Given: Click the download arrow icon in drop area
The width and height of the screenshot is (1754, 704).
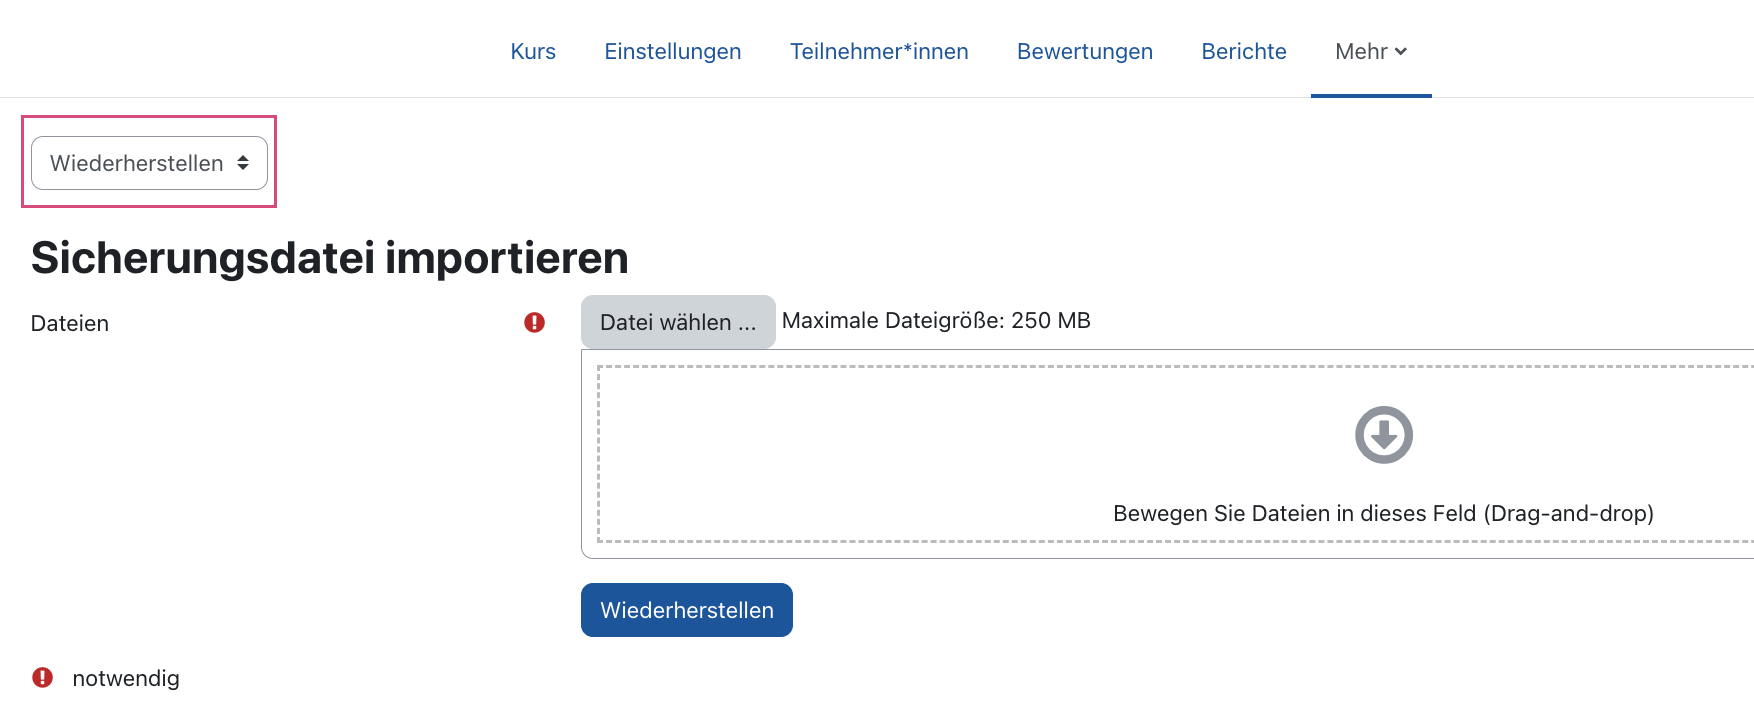Looking at the screenshot, I should tap(1384, 434).
